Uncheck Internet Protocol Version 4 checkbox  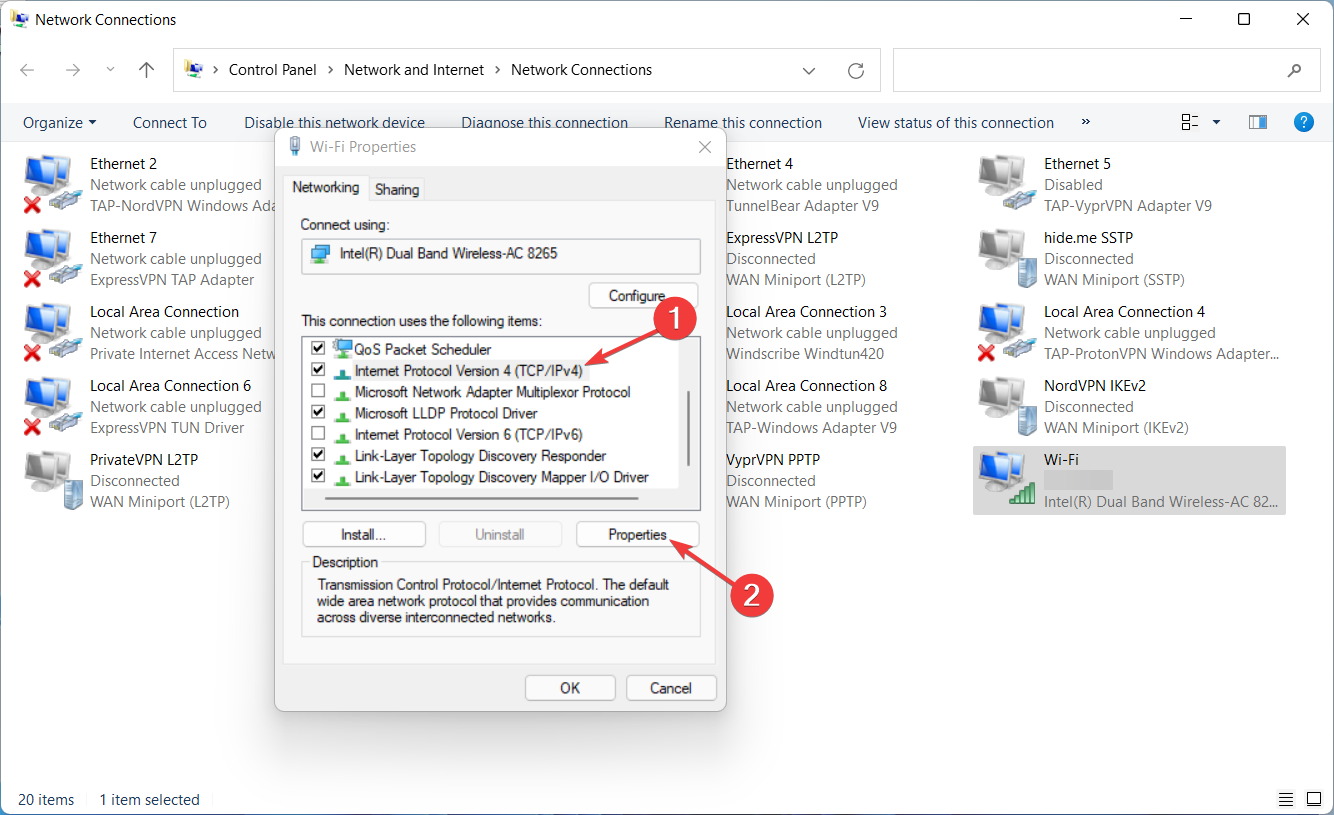(318, 370)
